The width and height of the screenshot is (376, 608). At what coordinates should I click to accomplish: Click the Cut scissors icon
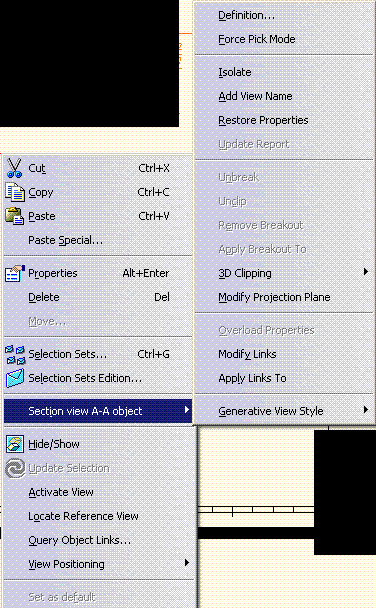(x=15, y=168)
